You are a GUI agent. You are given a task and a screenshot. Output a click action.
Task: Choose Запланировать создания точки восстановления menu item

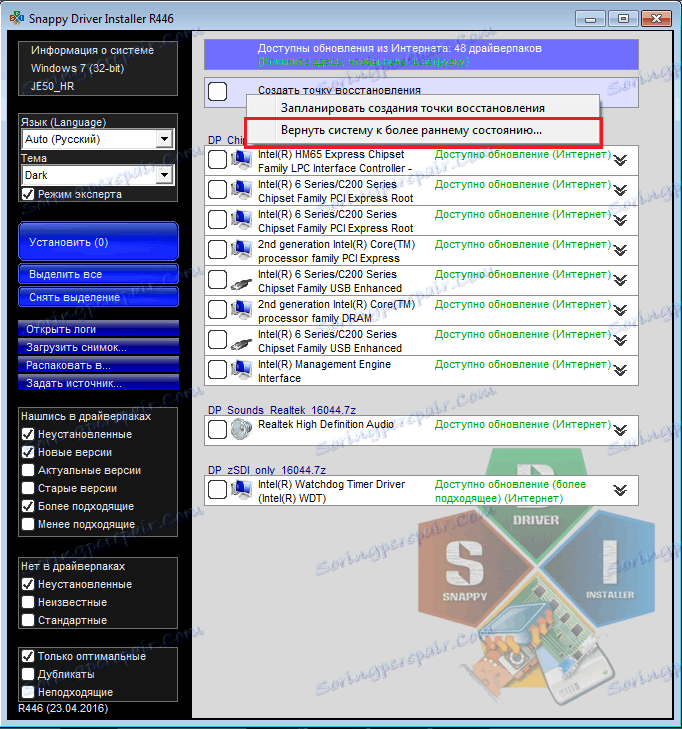pos(423,108)
